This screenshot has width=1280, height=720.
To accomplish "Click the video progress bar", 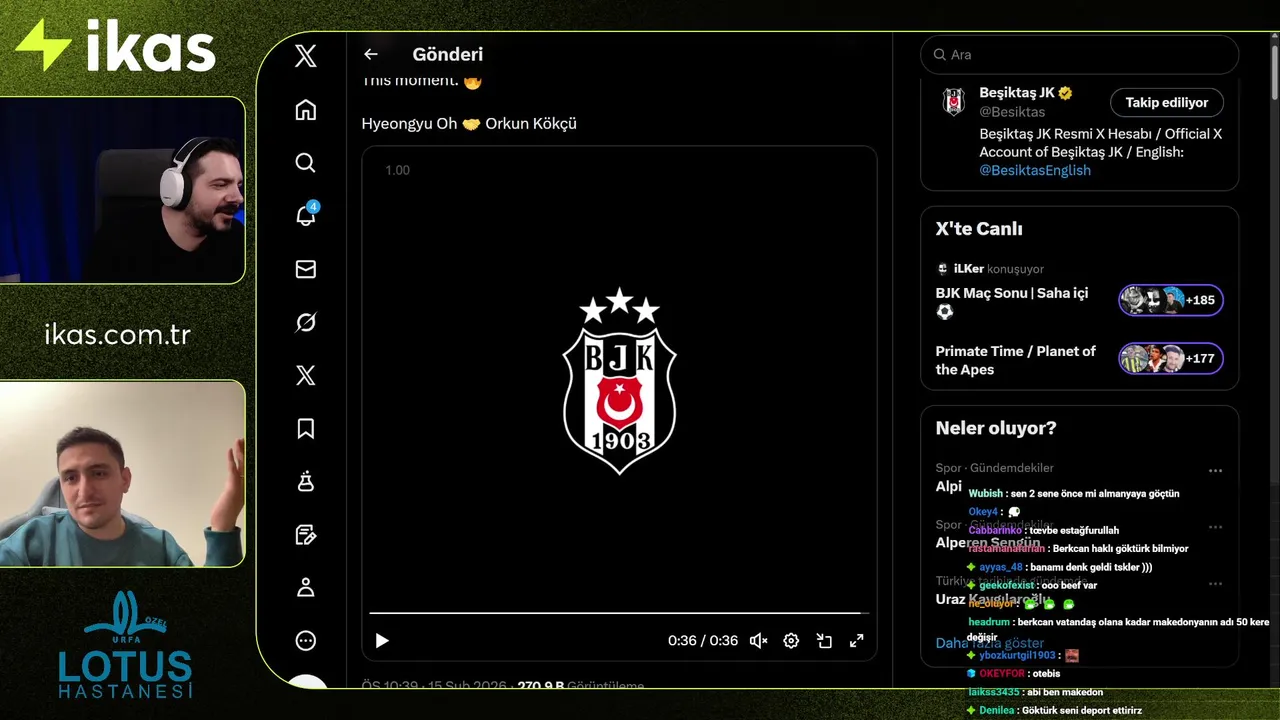I will click(619, 613).
